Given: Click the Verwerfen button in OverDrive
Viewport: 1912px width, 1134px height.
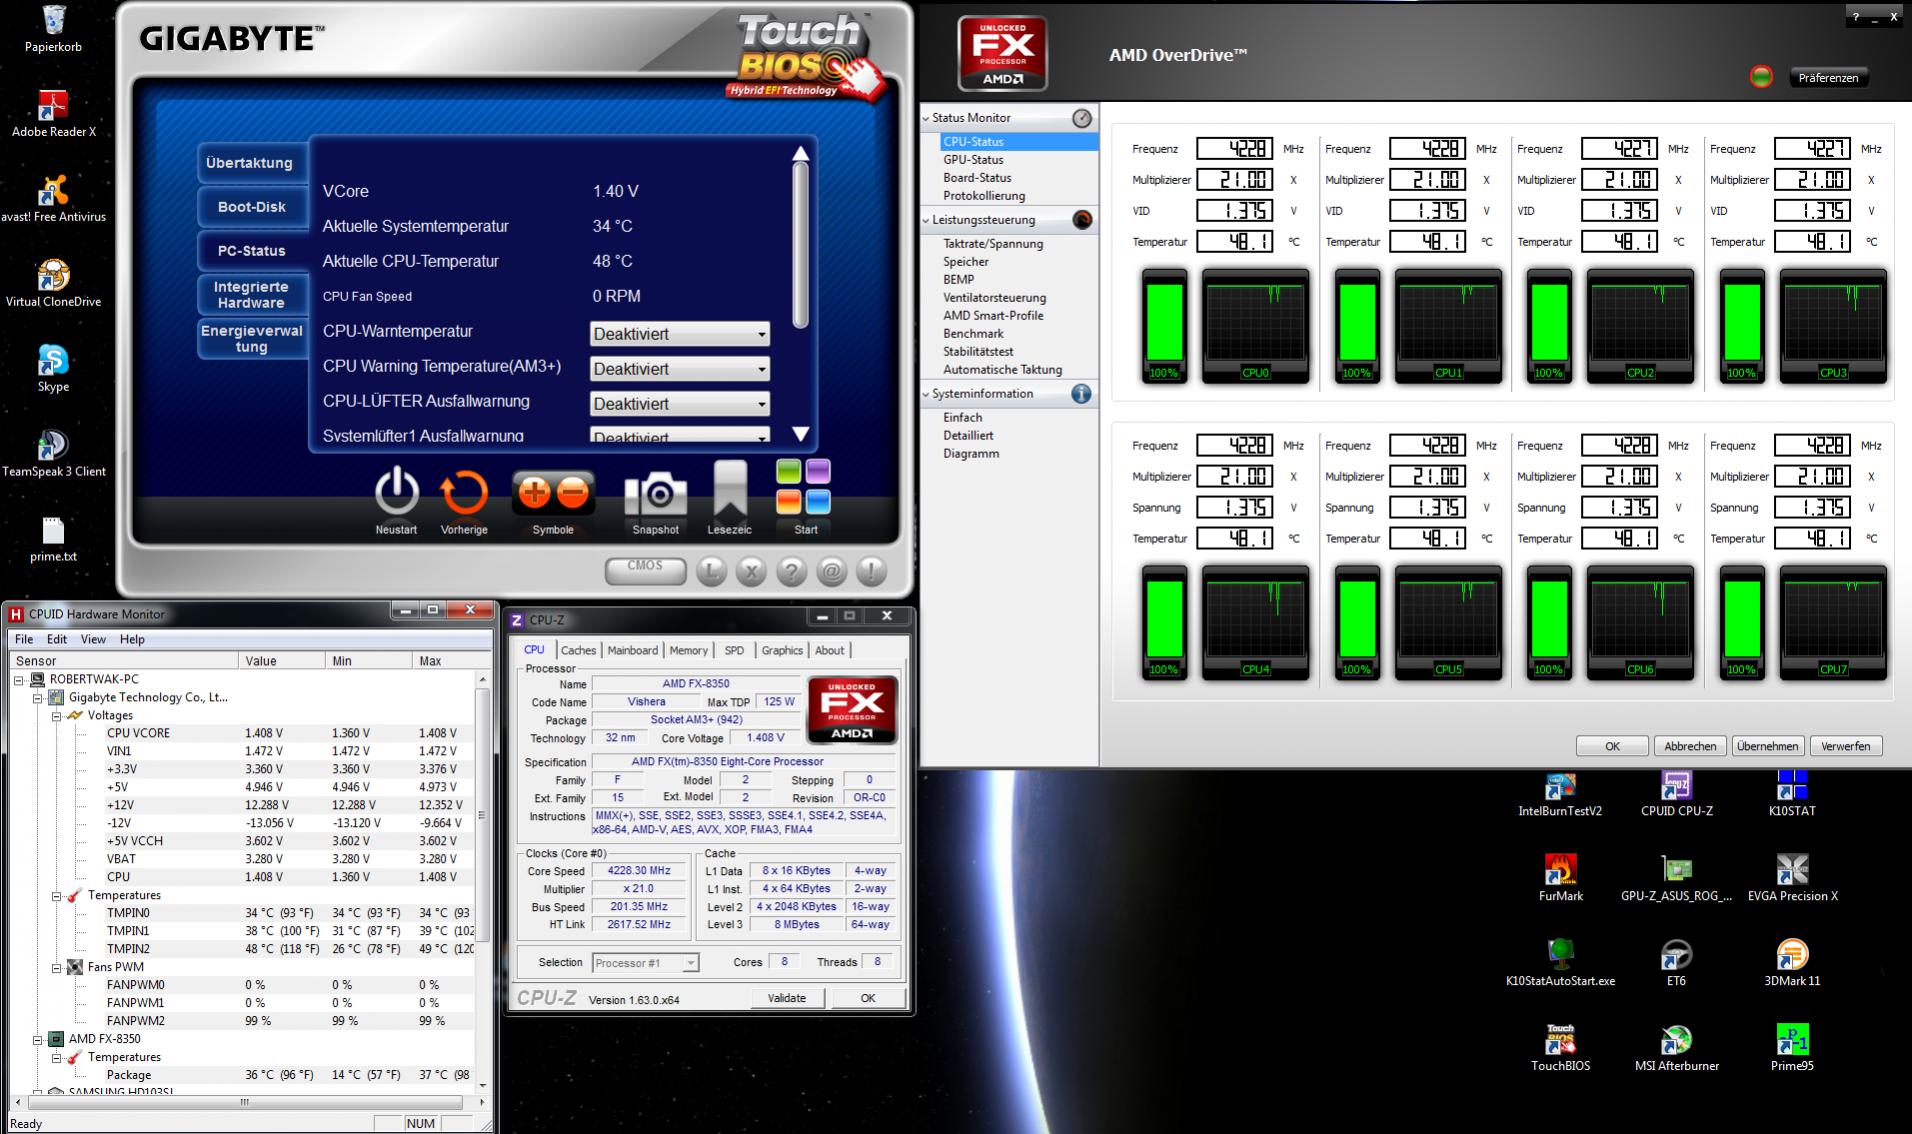Looking at the screenshot, I should click(1845, 746).
